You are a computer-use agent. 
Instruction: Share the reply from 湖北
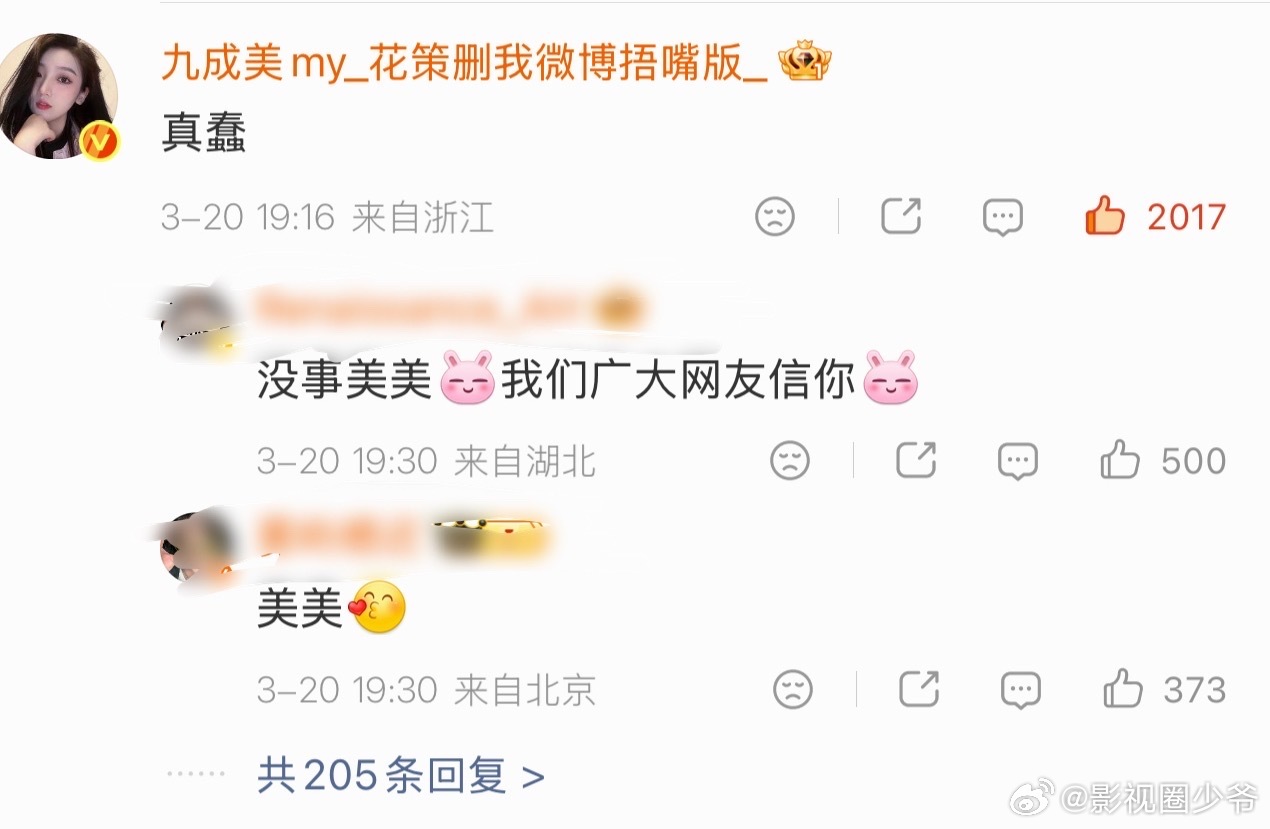coord(915,460)
